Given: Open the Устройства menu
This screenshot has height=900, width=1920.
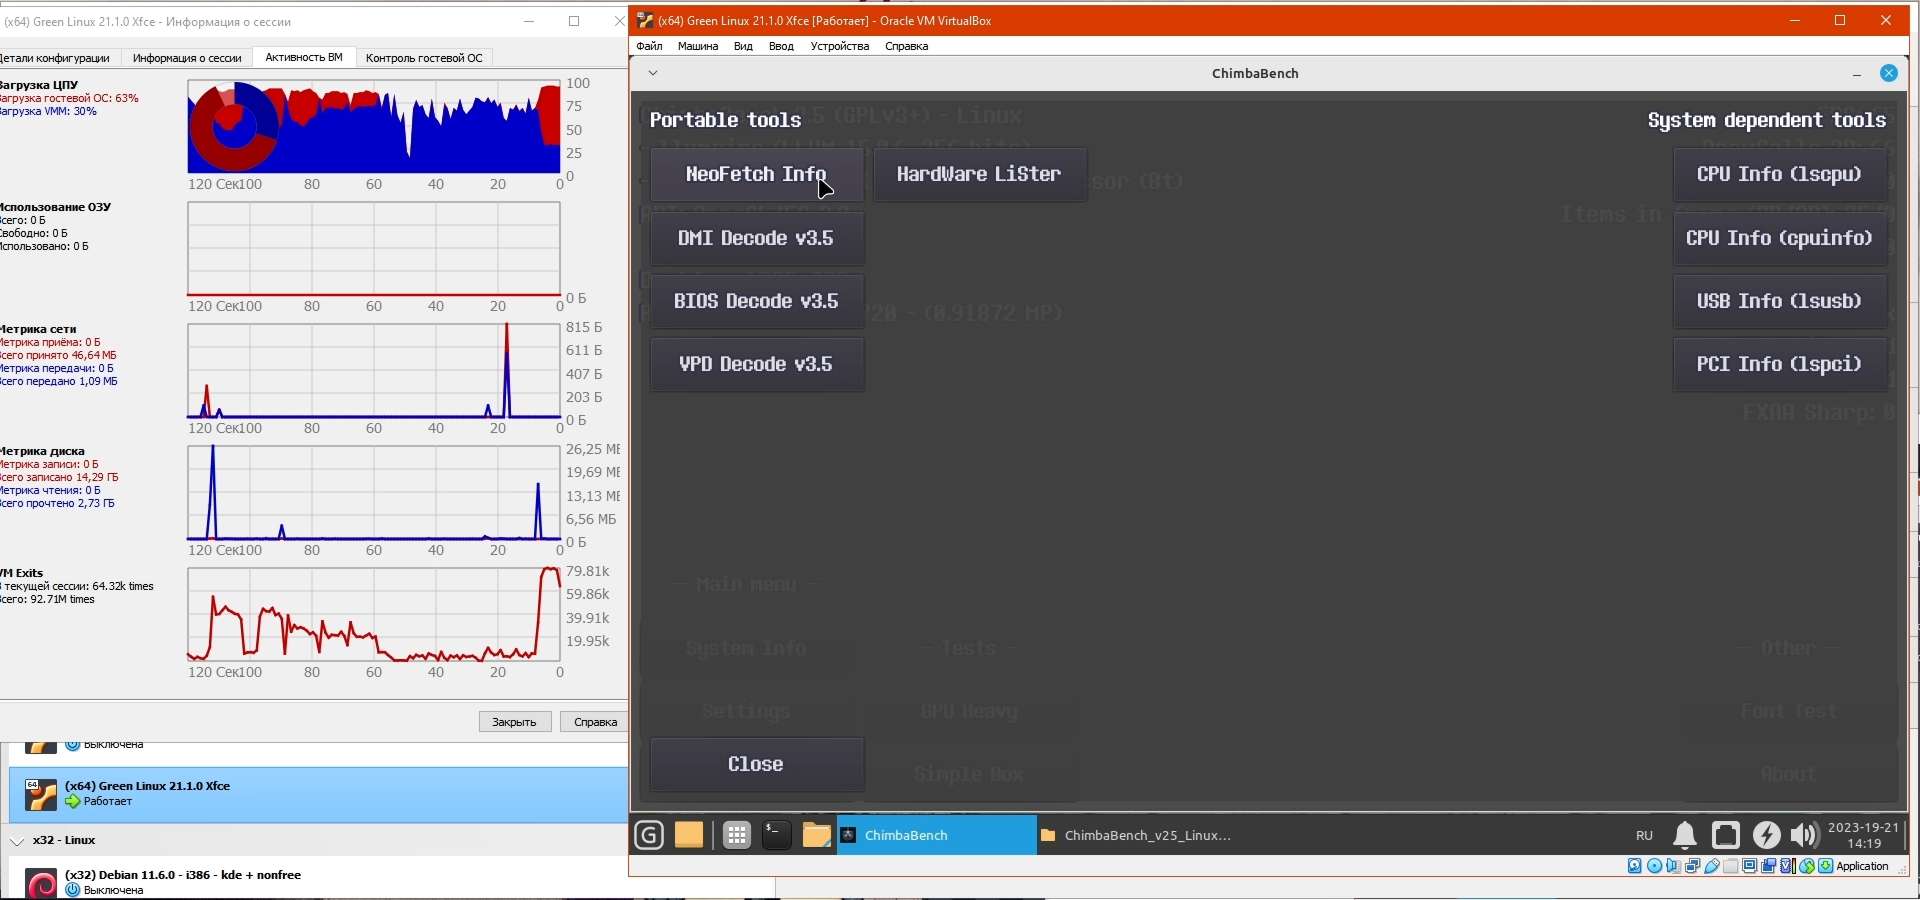Looking at the screenshot, I should tap(840, 46).
